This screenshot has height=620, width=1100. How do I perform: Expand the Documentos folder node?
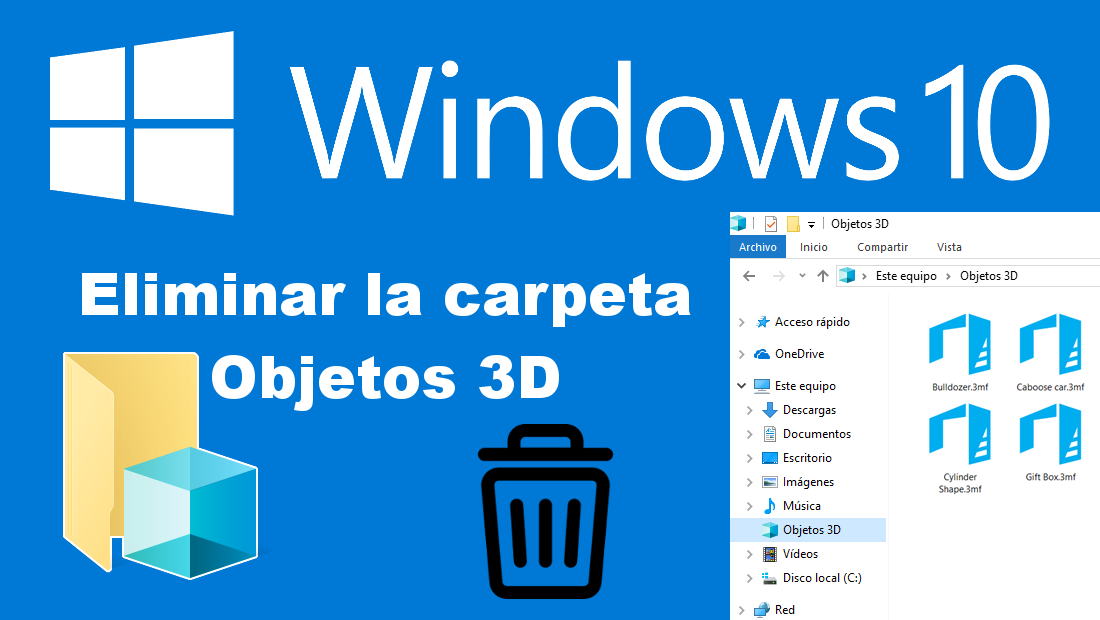coord(750,434)
